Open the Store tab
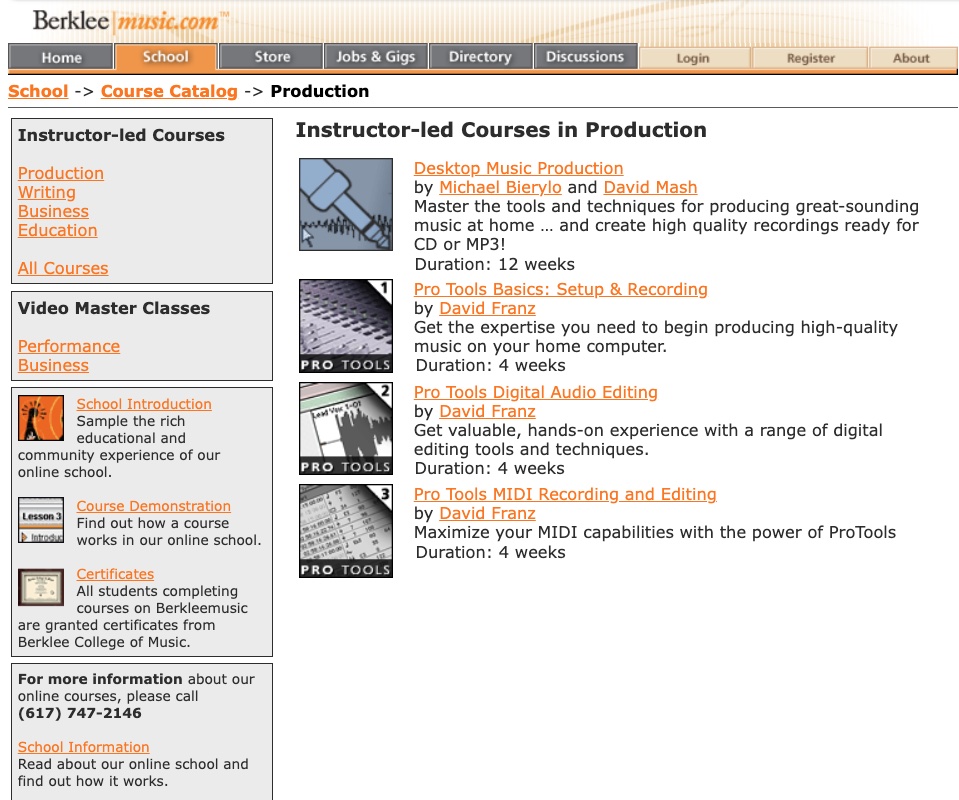The height and width of the screenshot is (800, 959). coord(272,57)
